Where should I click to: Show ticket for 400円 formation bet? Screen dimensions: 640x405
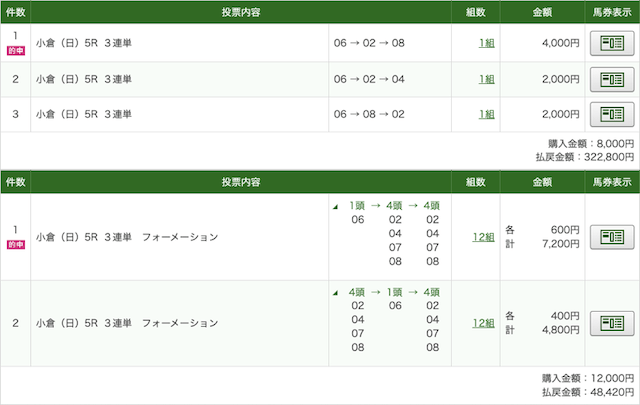[612, 323]
